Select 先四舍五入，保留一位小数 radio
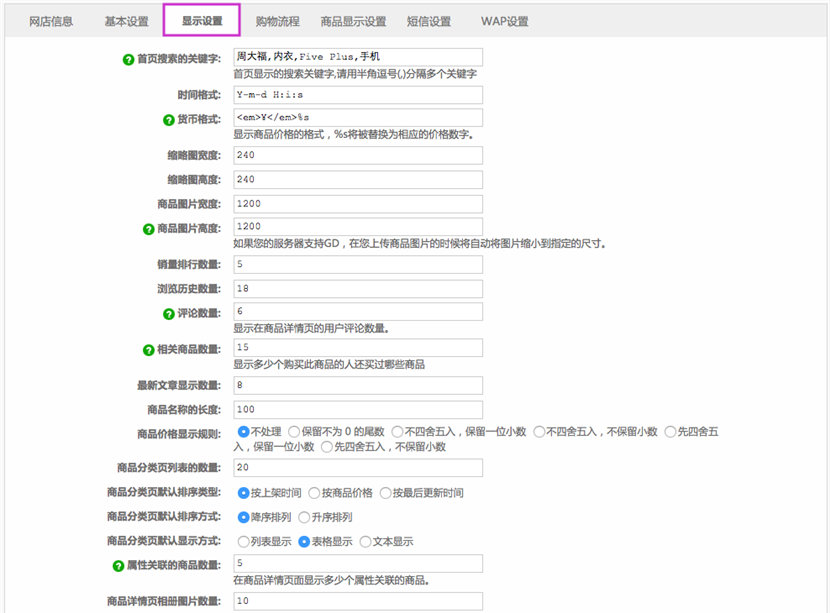This screenshot has width=830, height=613. (x=670, y=432)
